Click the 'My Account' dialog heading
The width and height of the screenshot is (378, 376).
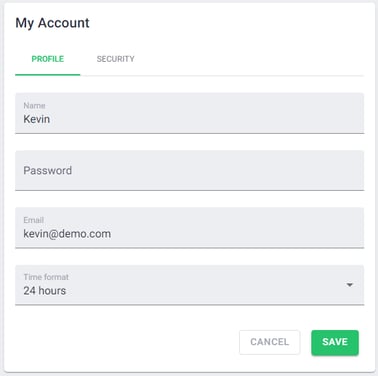pyautogui.click(x=52, y=23)
